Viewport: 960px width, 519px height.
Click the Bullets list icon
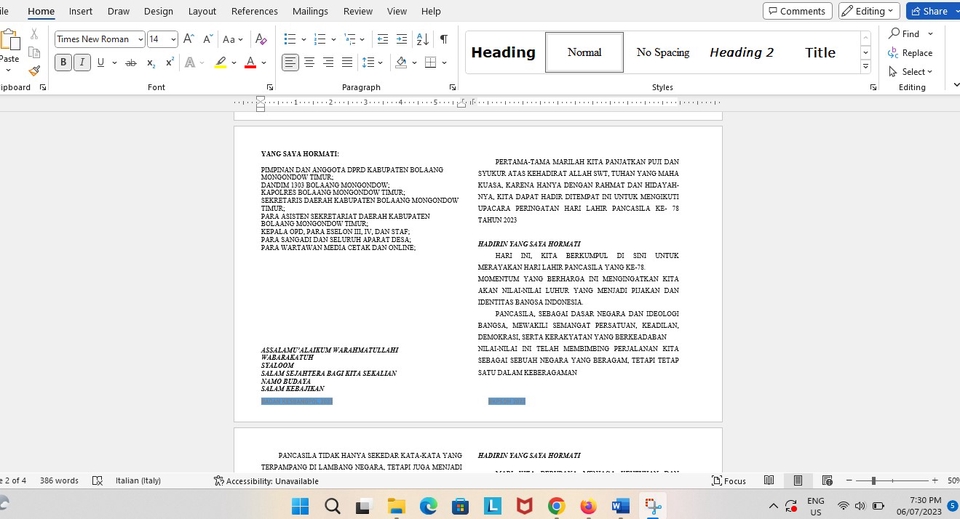[x=290, y=39]
